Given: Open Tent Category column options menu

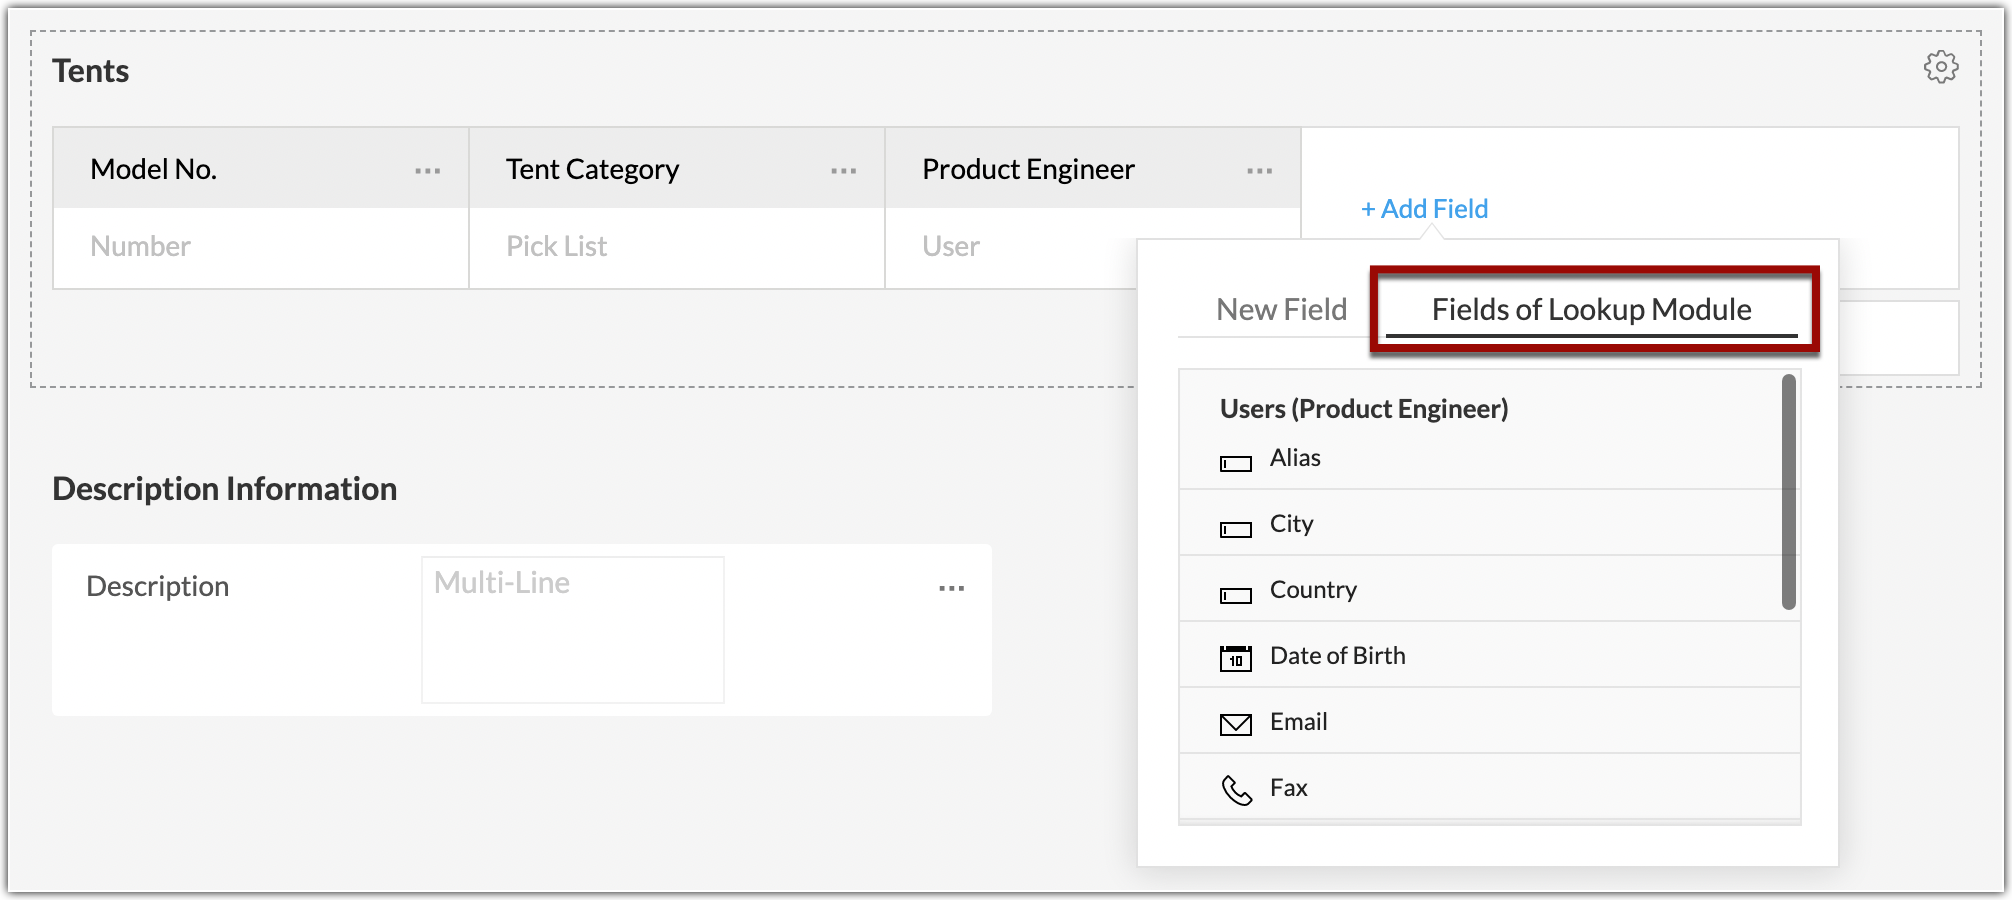Looking at the screenshot, I should [x=843, y=171].
